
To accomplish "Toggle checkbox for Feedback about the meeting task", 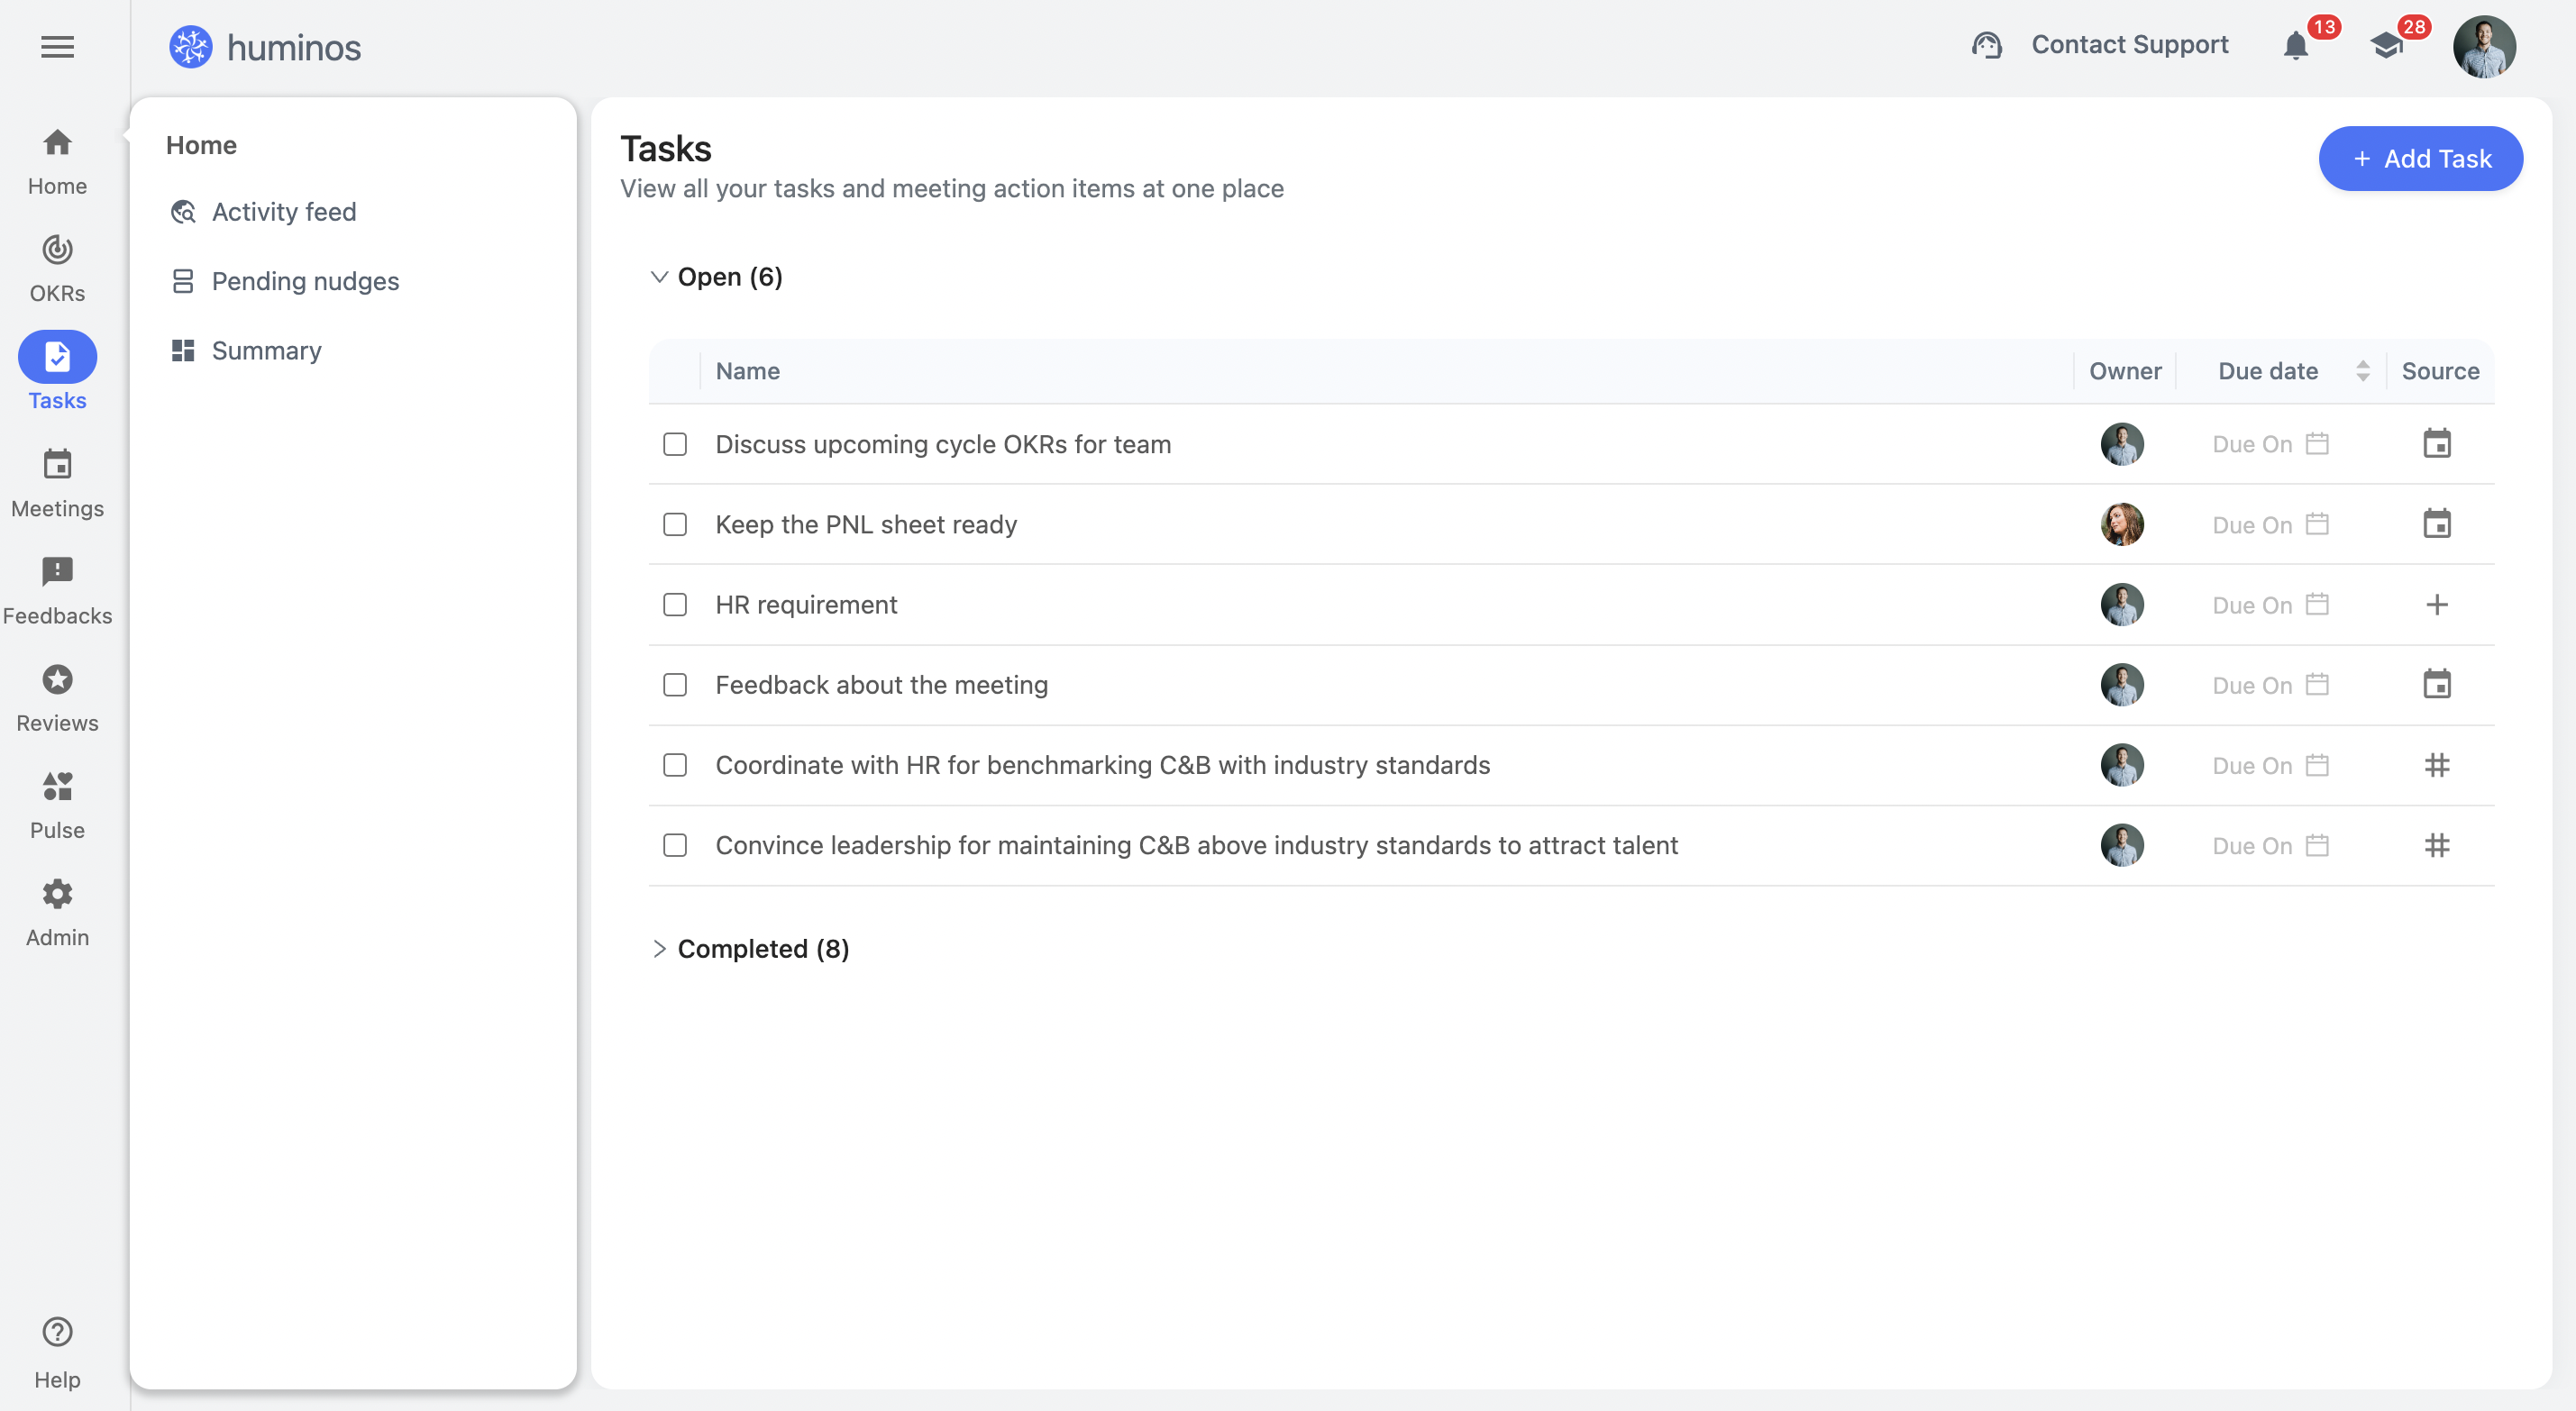I will [674, 685].
